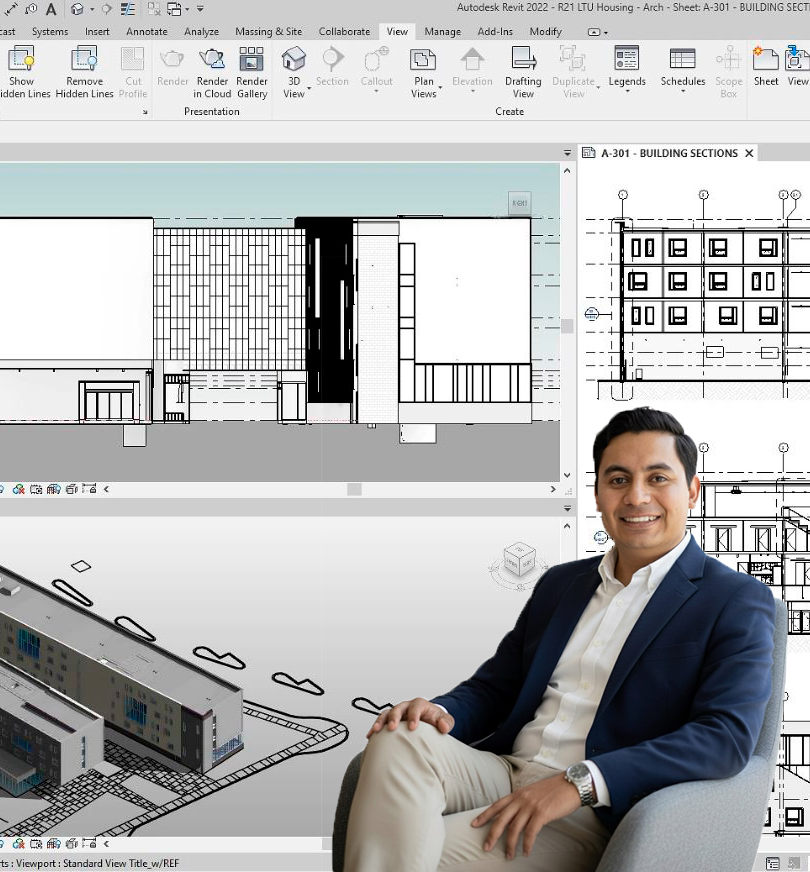Open the Render Gallery
810x872 pixels.
(x=252, y=70)
